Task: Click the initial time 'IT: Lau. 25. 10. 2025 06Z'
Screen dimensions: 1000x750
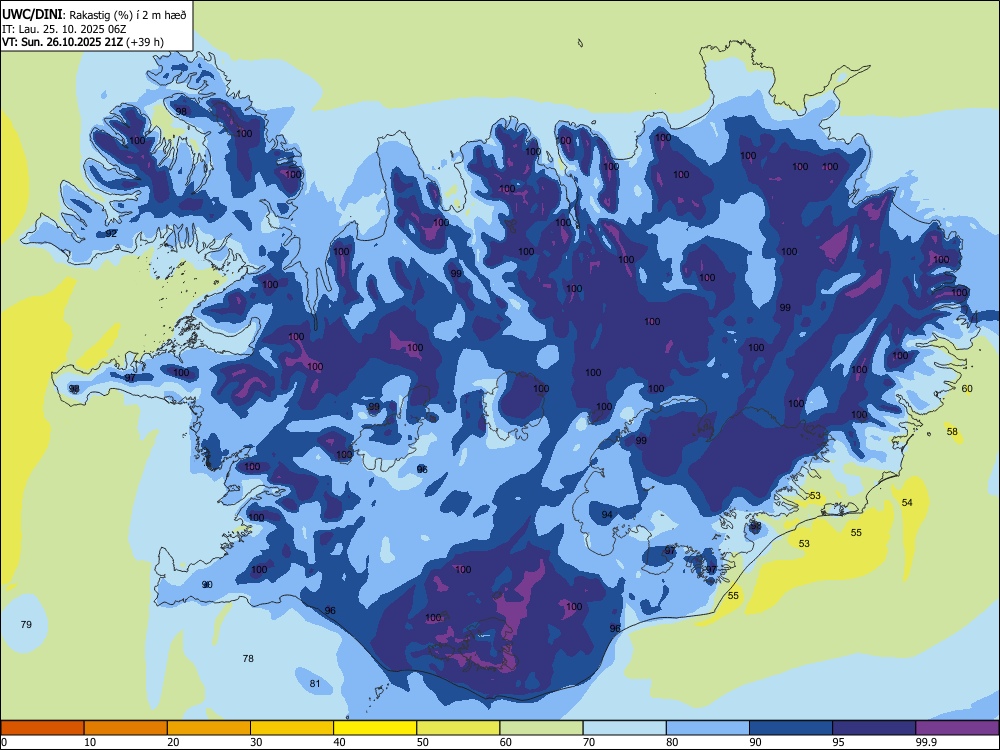Action: (64, 29)
